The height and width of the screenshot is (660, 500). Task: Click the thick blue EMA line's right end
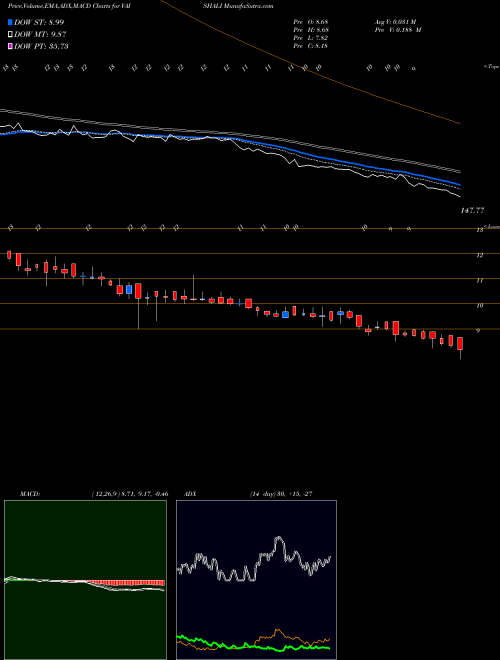click(458, 184)
